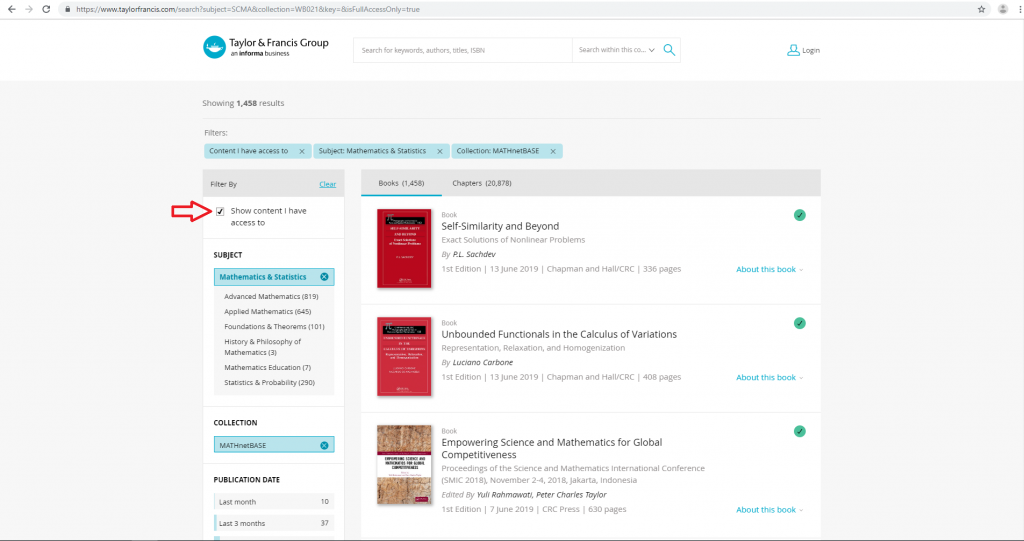Expand 'About this book' for Unbounded Functionals

point(769,378)
